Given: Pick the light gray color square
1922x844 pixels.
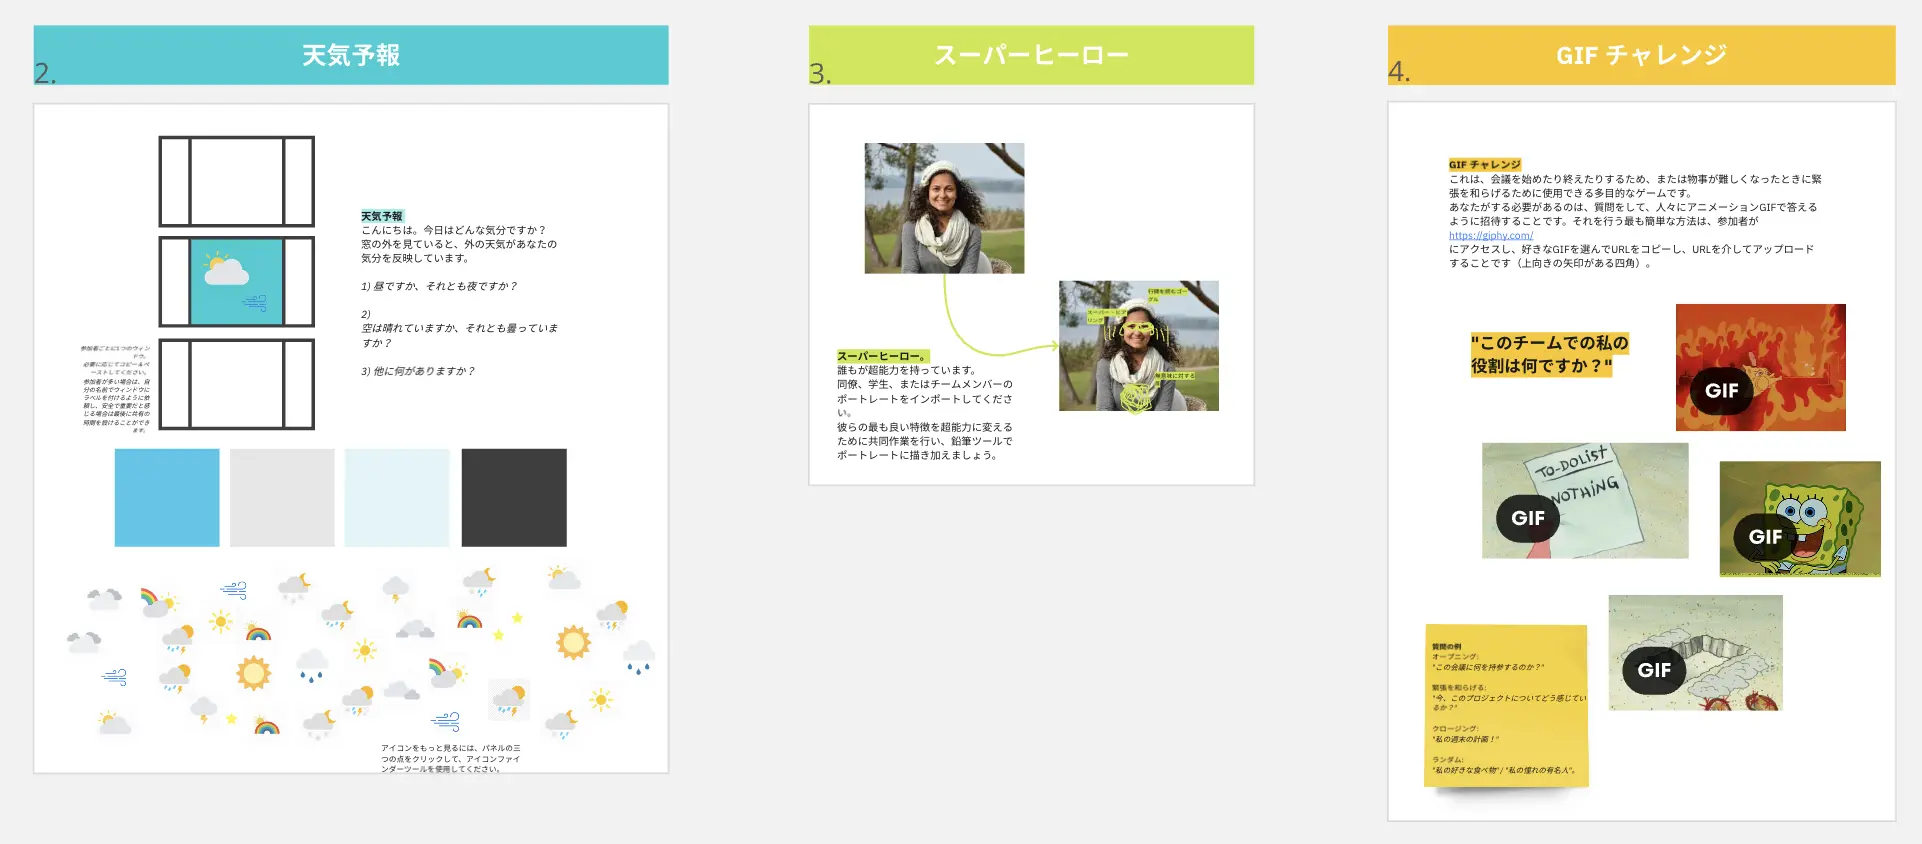Looking at the screenshot, I should [282, 497].
